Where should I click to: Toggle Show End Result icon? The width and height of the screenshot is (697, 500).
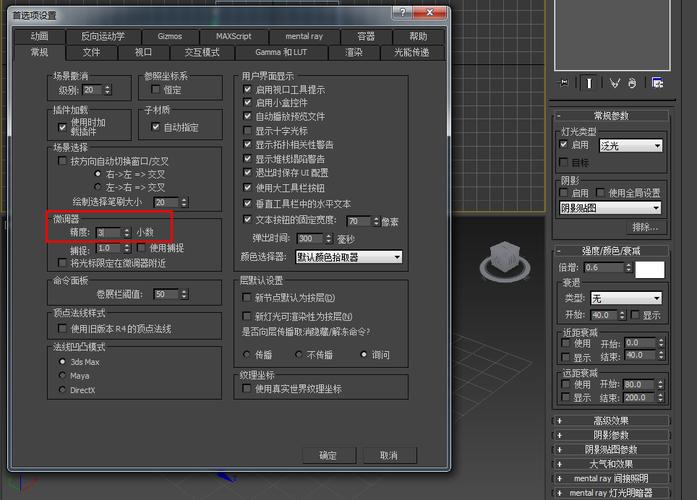pos(589,83)
